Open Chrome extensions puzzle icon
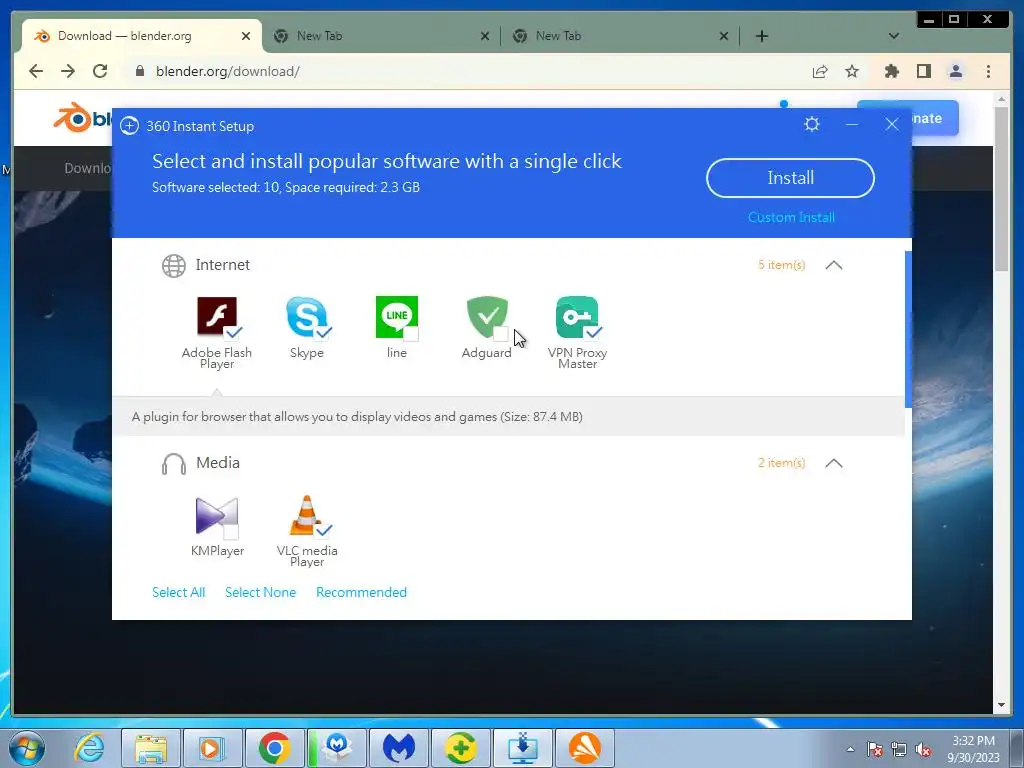The image size is (1024, 768). [x=891, y=71]
